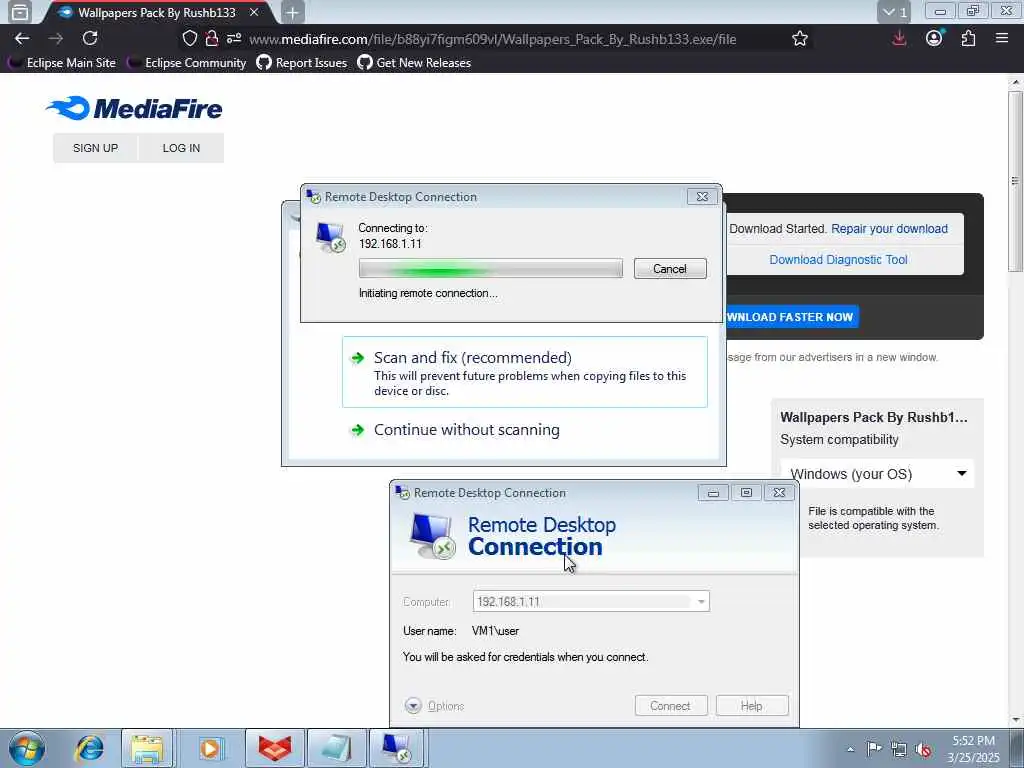Image resolution: width=1024 pixels, height=768 pixels.
Task: Click the forward navigation arrow
Action: pyautogui.click(x=56, y=39)
